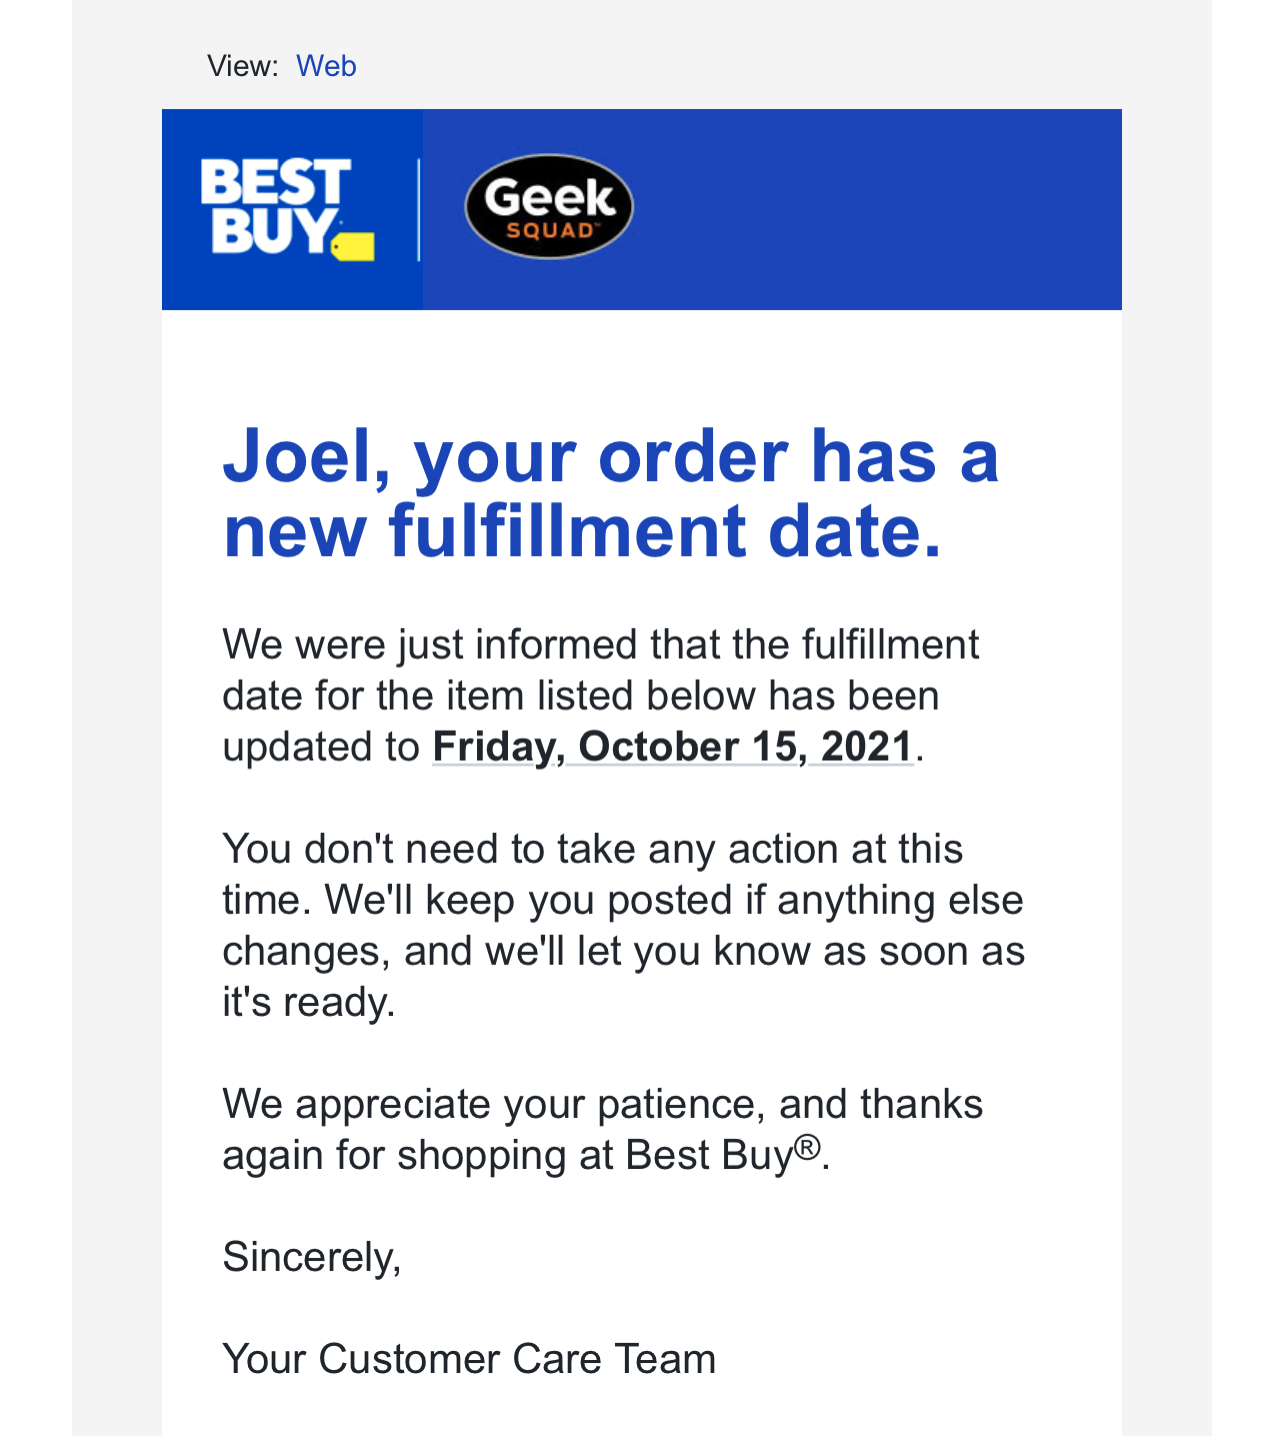Click the 'We appreciate your patience' paragraph
This screenshot has width=1284, height=1436.
coord(602,1130)
